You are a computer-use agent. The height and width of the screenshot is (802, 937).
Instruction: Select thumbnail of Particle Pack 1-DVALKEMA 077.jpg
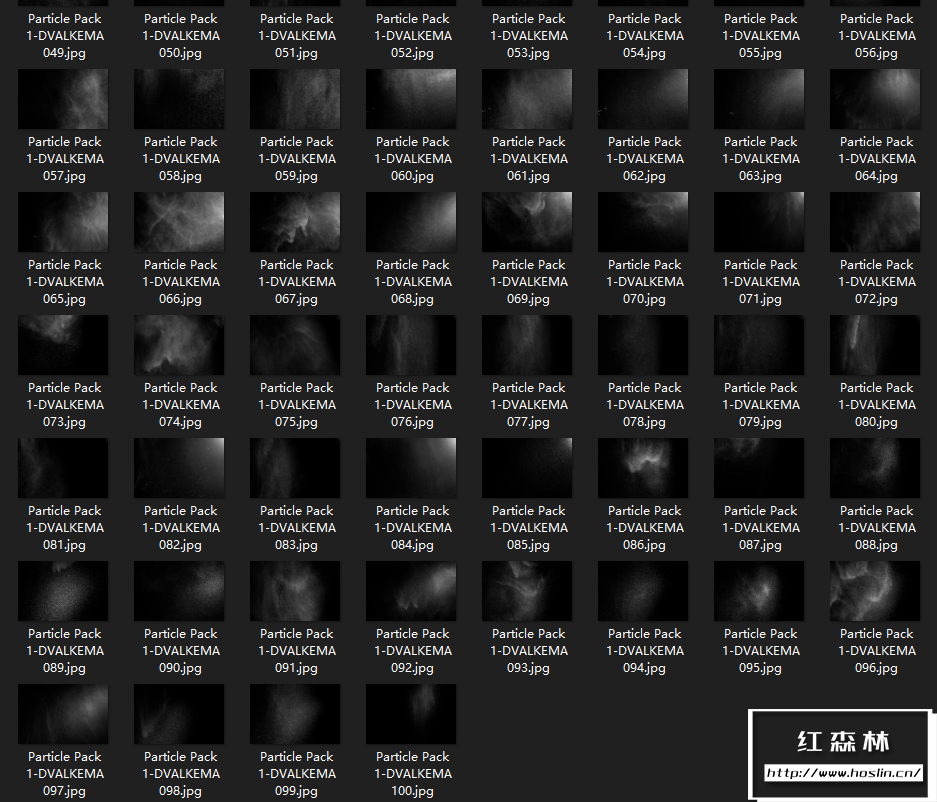[x=527, y=345]
